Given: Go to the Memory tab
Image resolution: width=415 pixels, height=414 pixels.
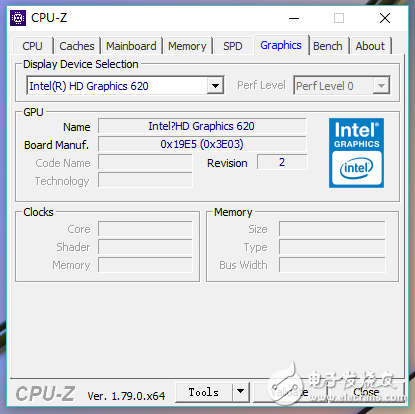Looking at the screenshot, I should pos(187,46).
